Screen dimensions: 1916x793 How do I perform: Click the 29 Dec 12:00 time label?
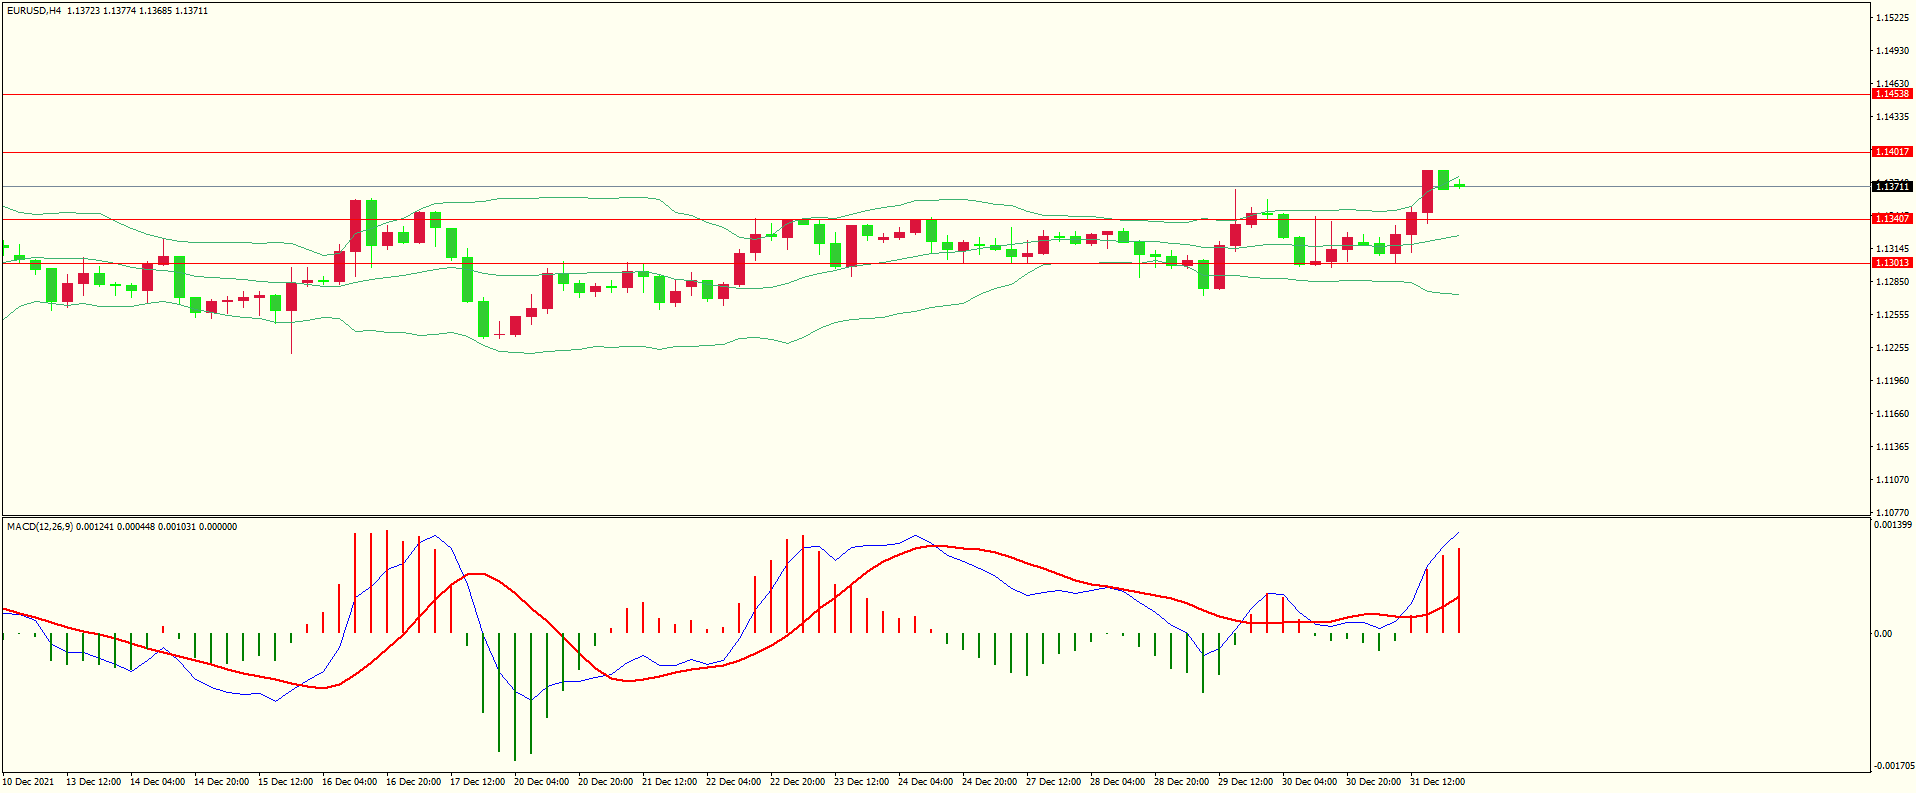tap(1245, 782)
